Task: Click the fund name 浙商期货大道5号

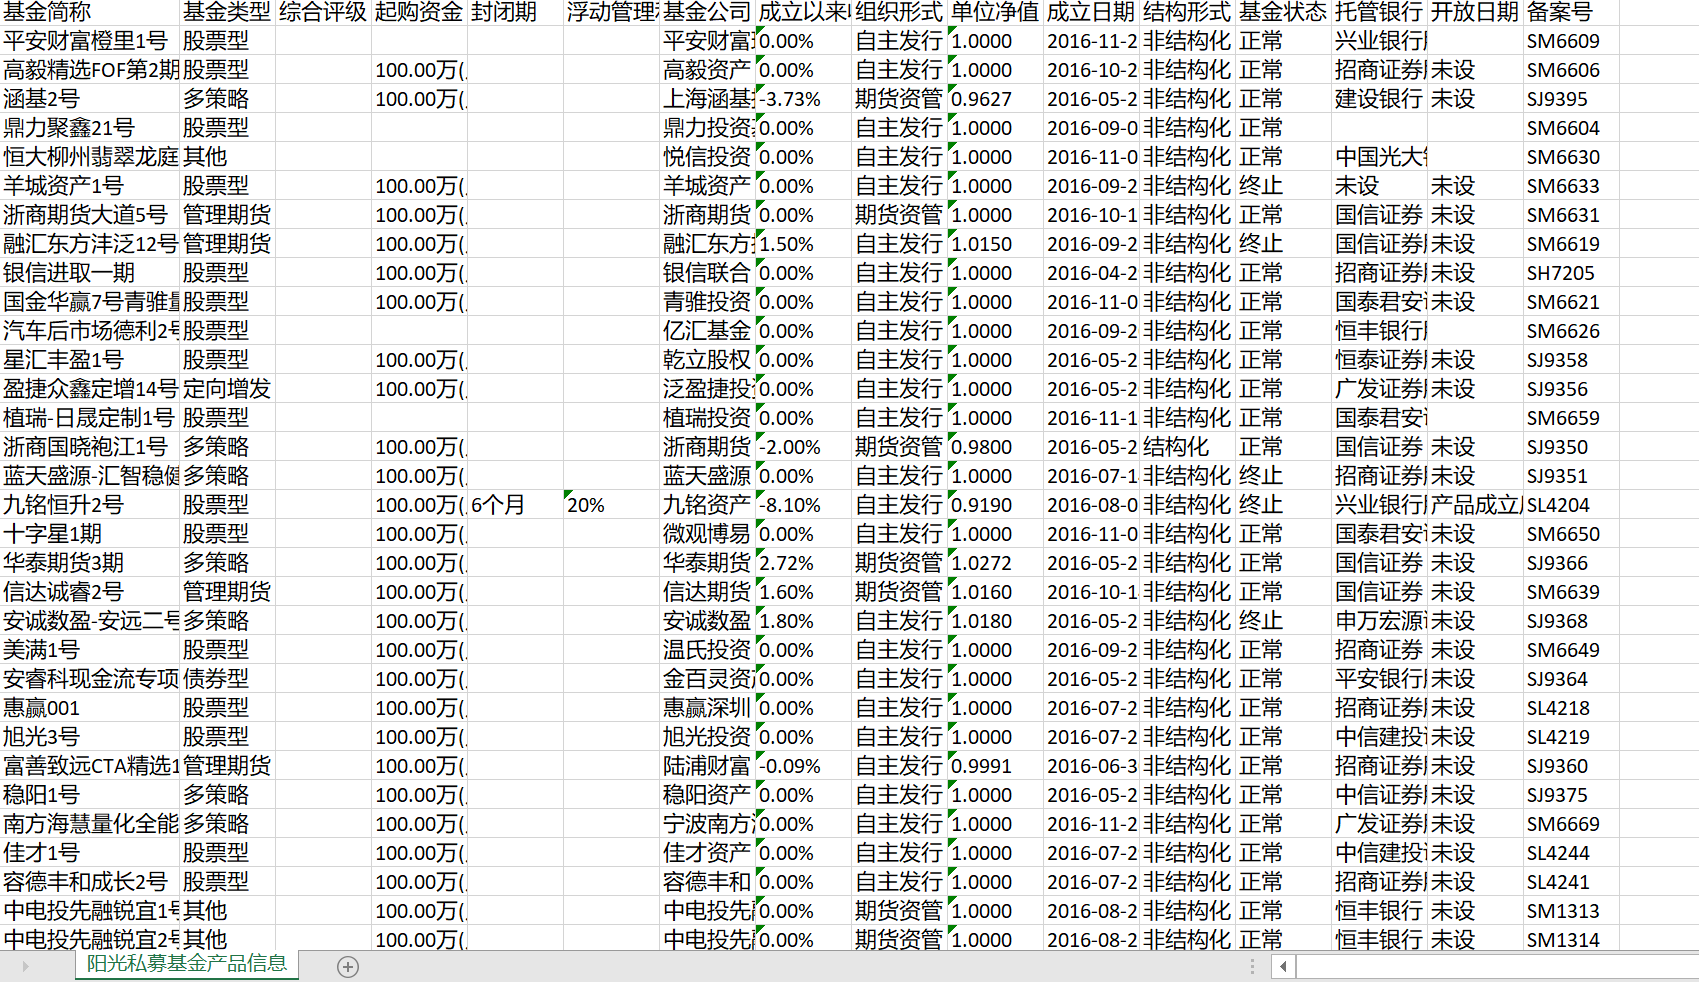Action: click(86, 215)
